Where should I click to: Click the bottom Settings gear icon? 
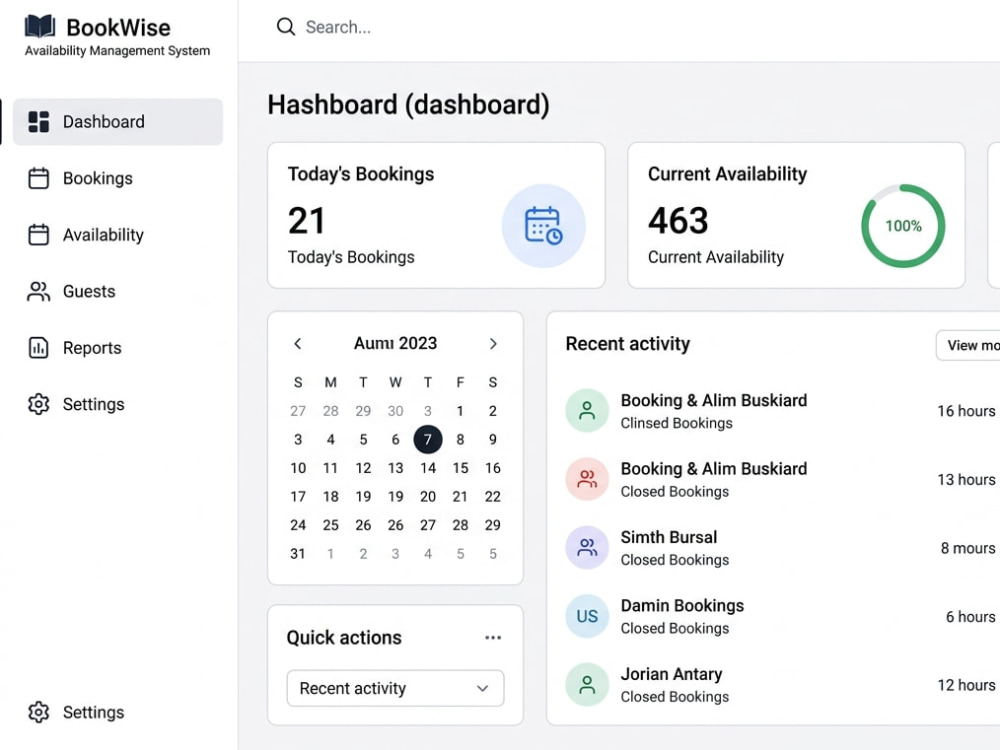point(38,712)
